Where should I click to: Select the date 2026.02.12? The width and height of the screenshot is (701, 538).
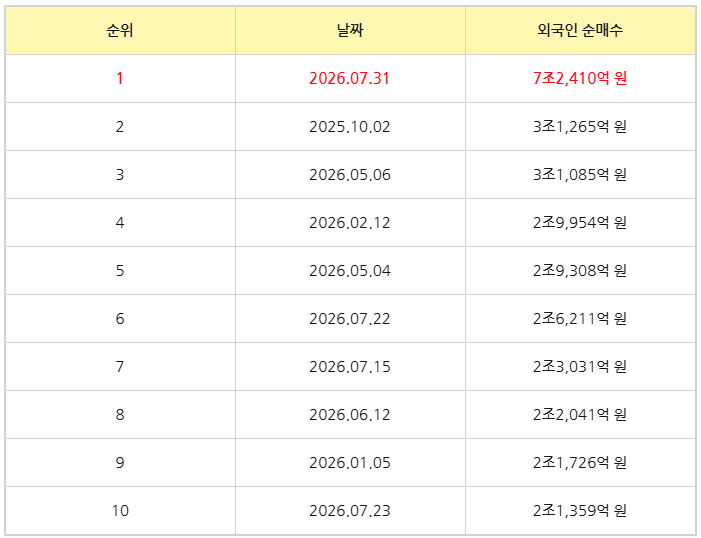click(350, 223)
